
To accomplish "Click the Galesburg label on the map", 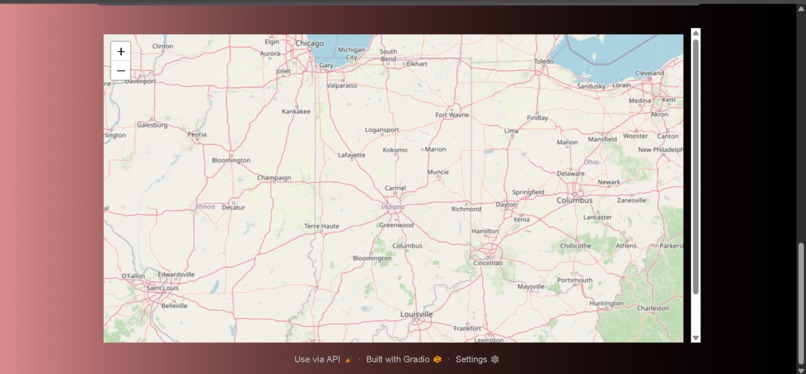I will pos(152,125).
